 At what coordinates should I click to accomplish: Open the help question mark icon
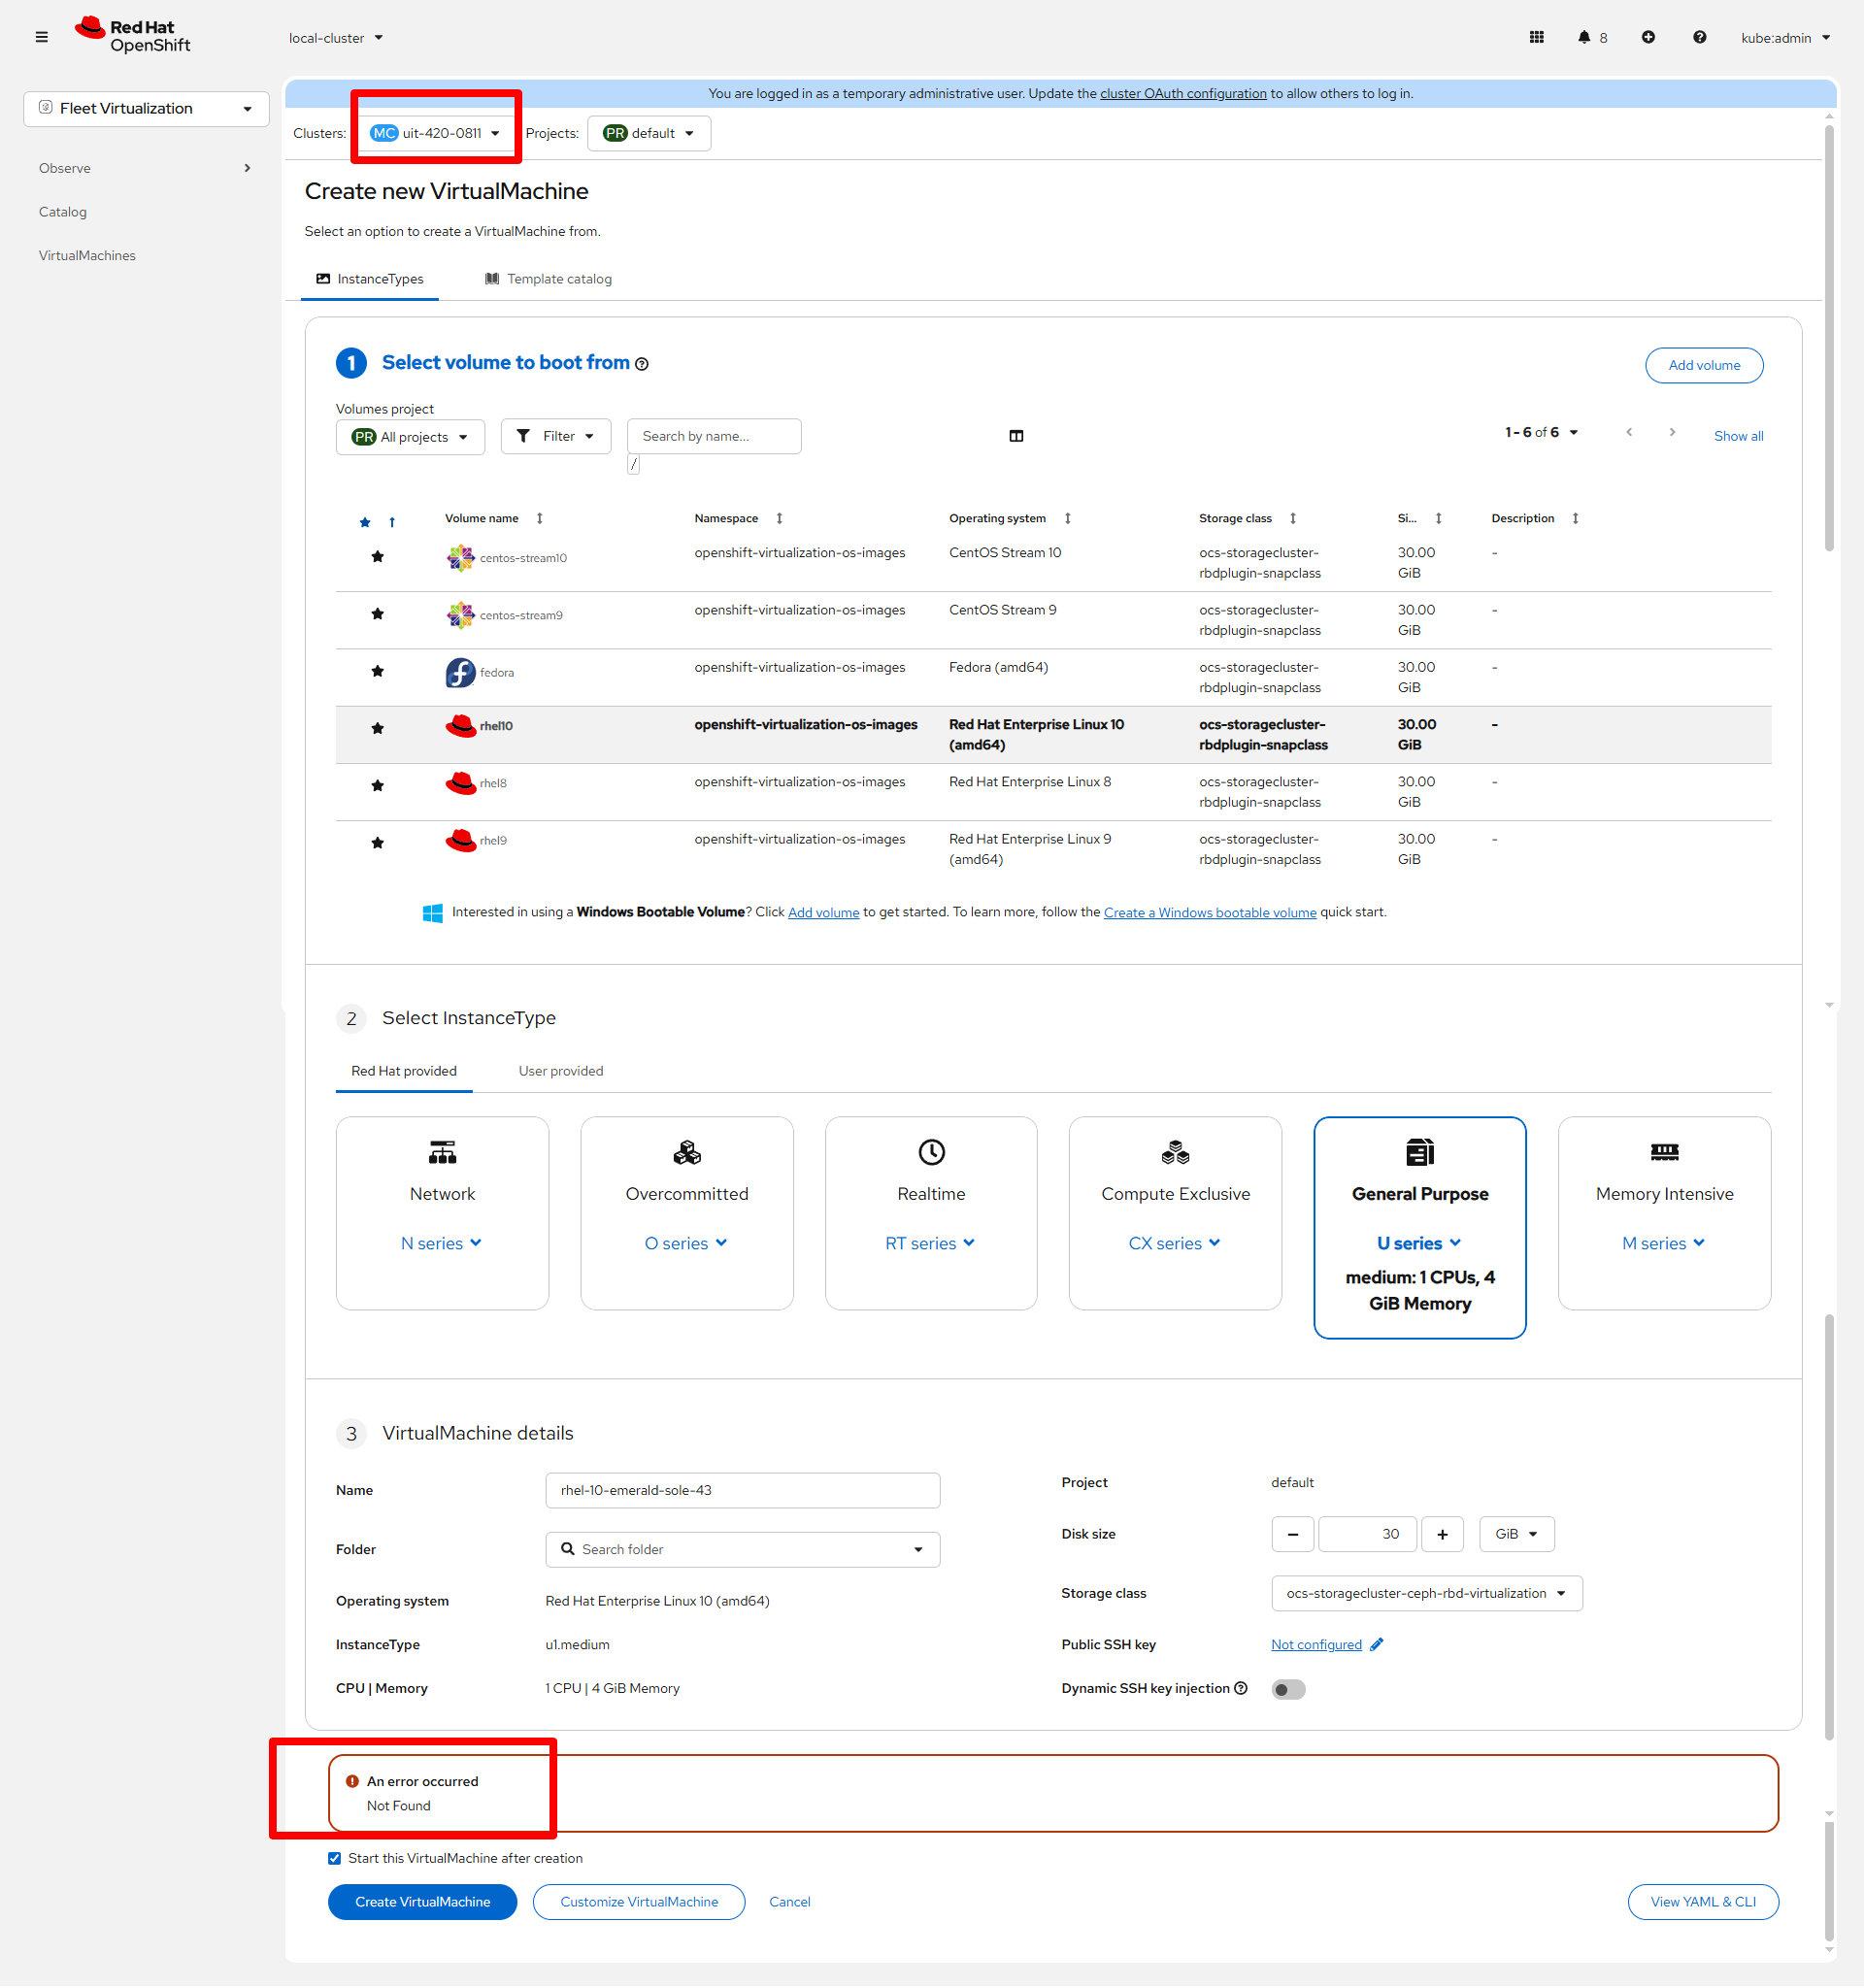click(1699, 38)
